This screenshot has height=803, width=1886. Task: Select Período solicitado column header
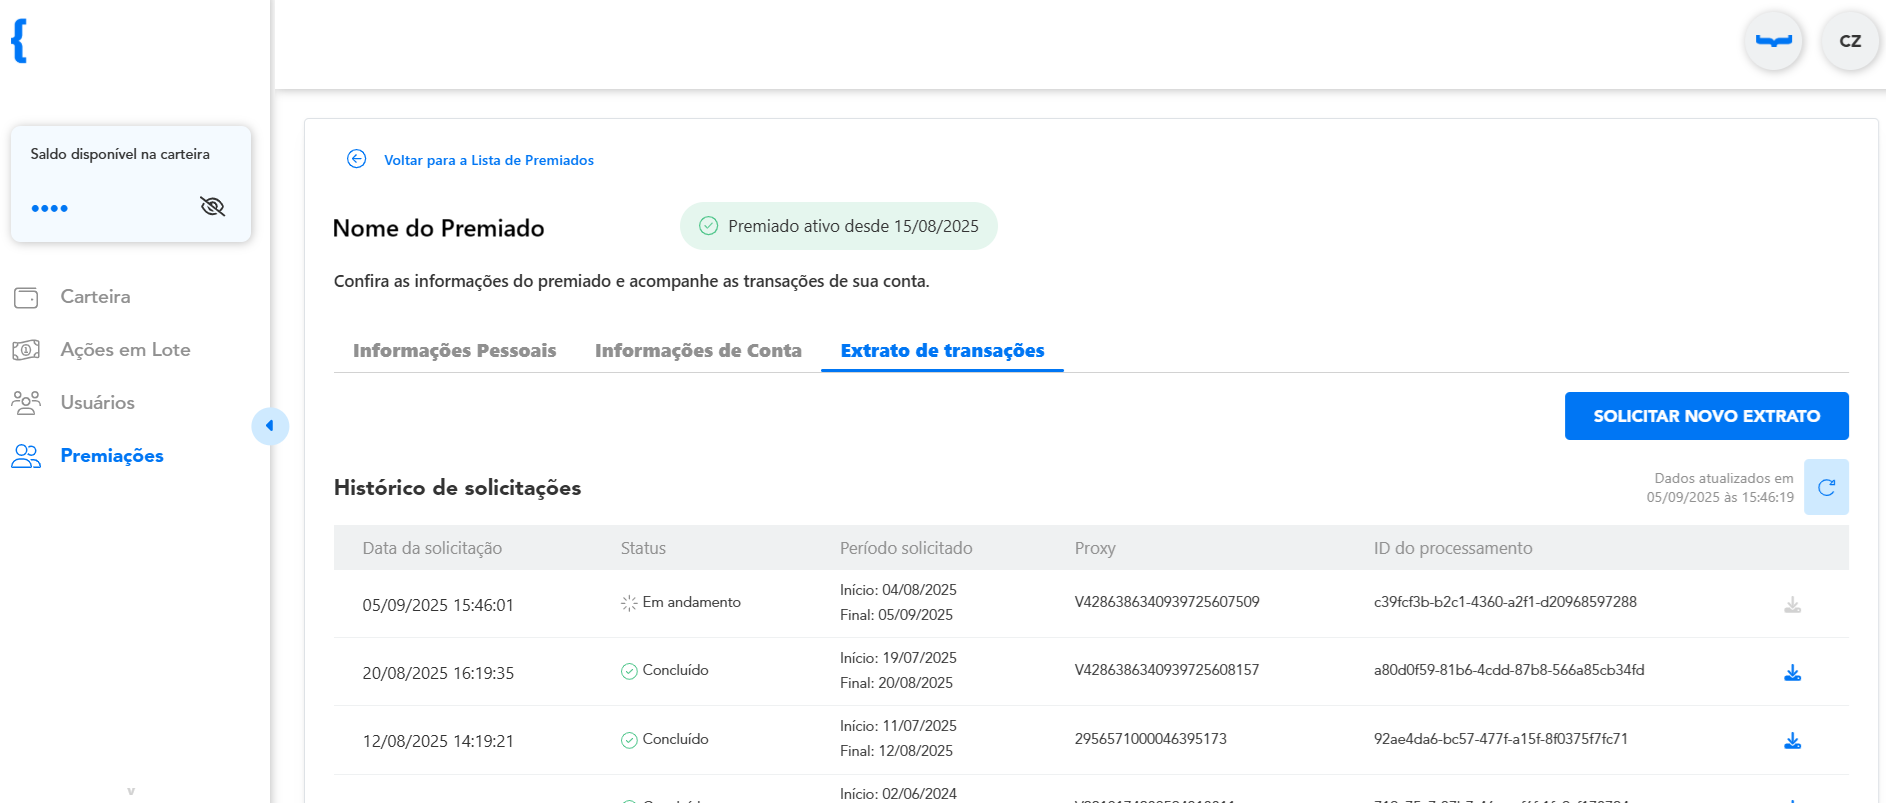[x=906, y=548]
